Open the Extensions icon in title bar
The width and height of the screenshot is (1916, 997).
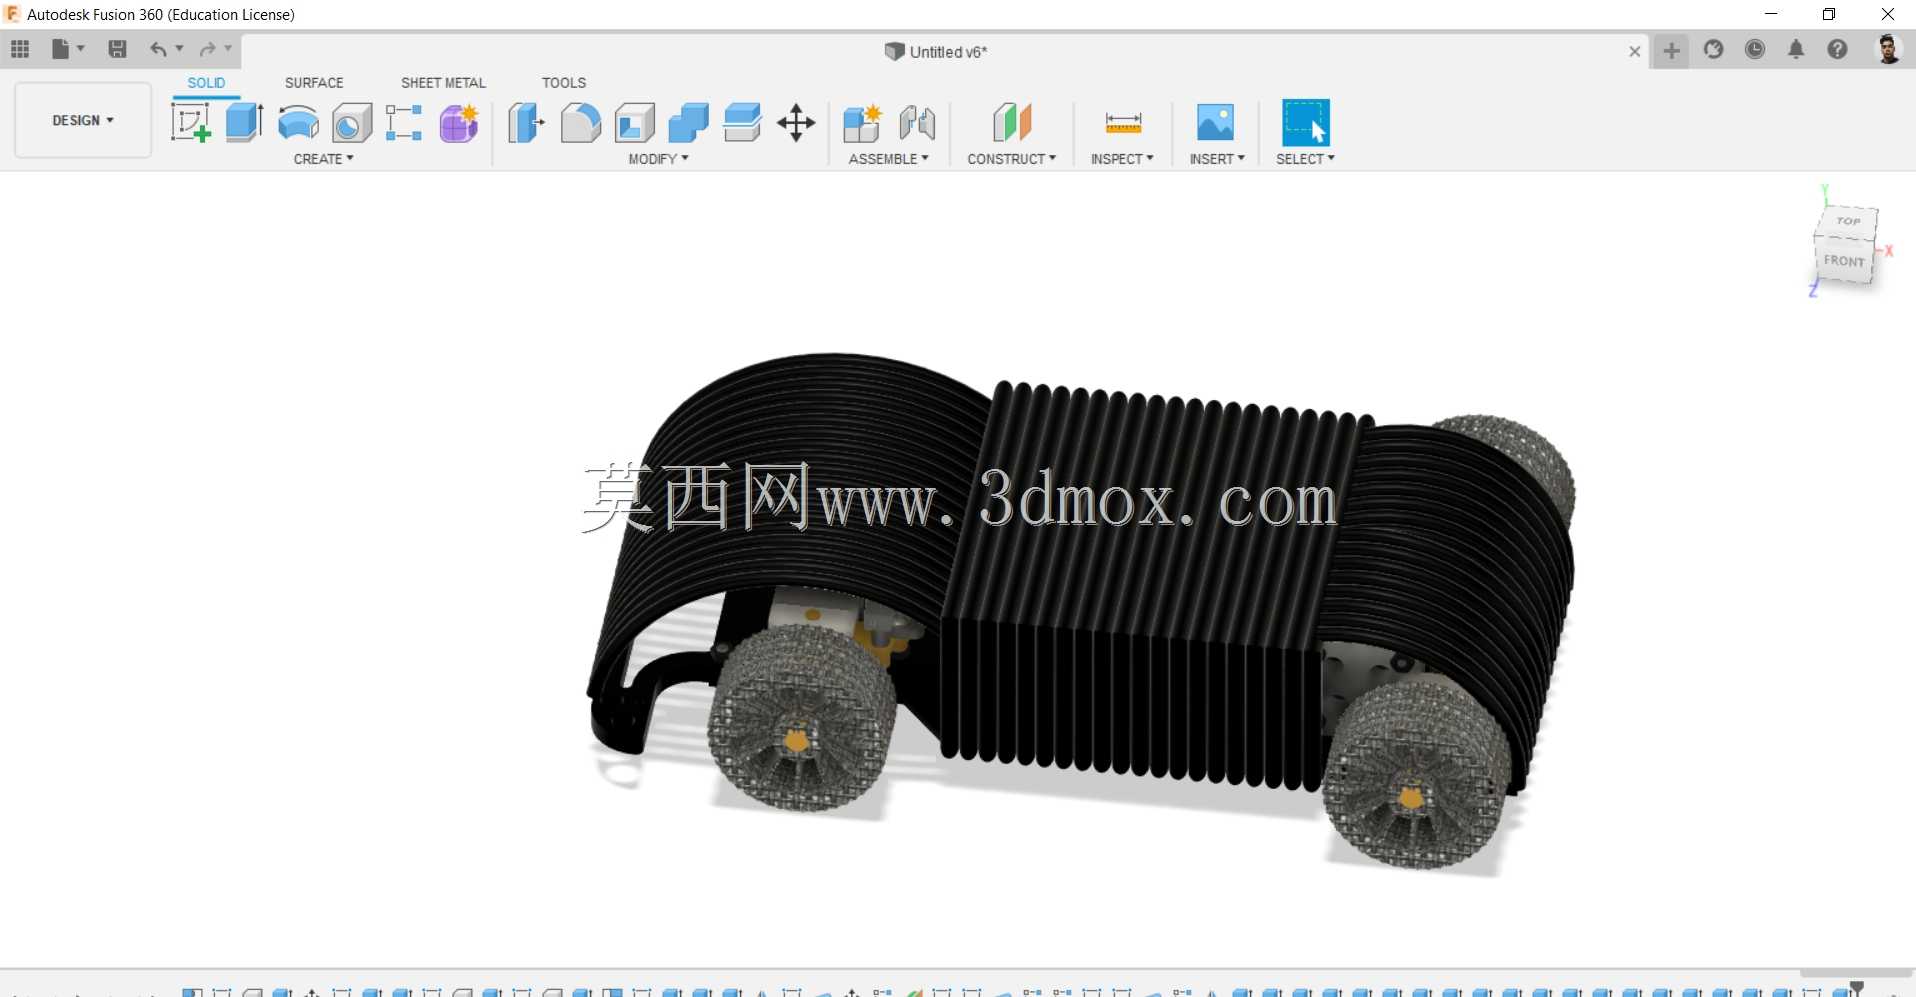1714,49
